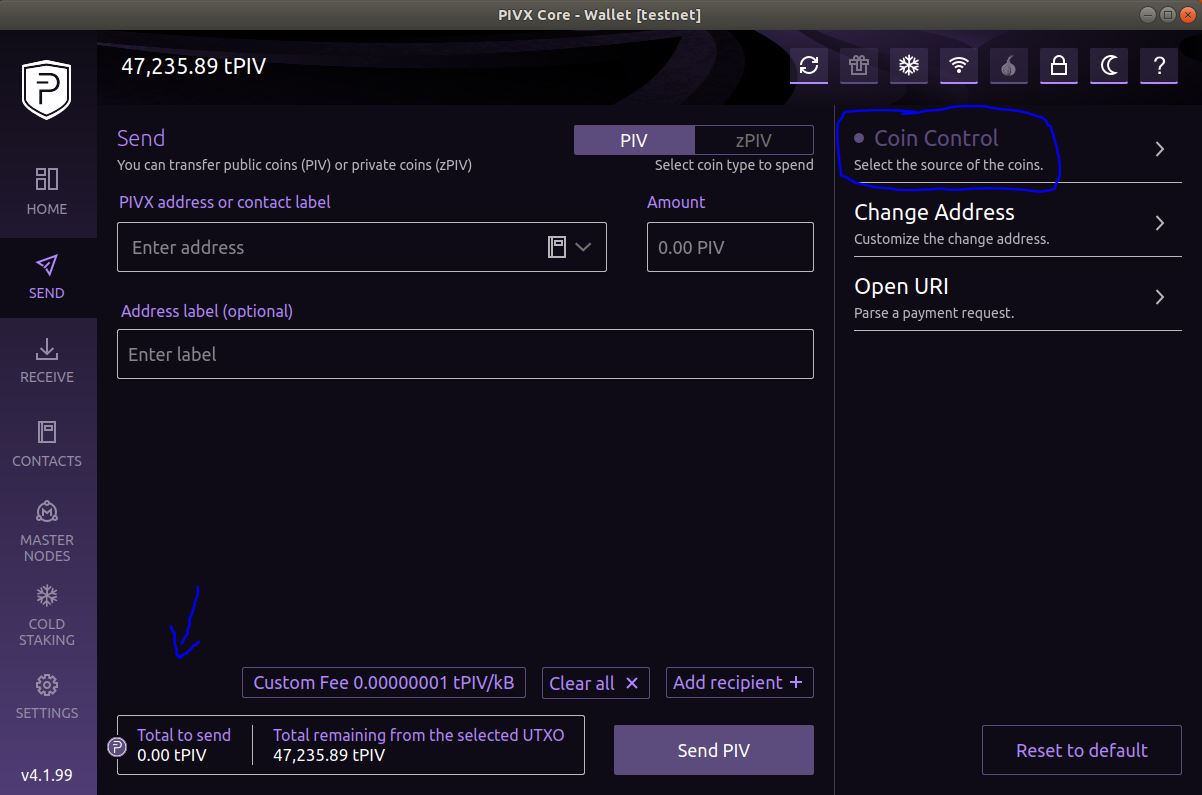Click the small PIVX coin icon near totals
Image resolution: width=1202 pixels, height=795 pixels.
pos(117,745)
